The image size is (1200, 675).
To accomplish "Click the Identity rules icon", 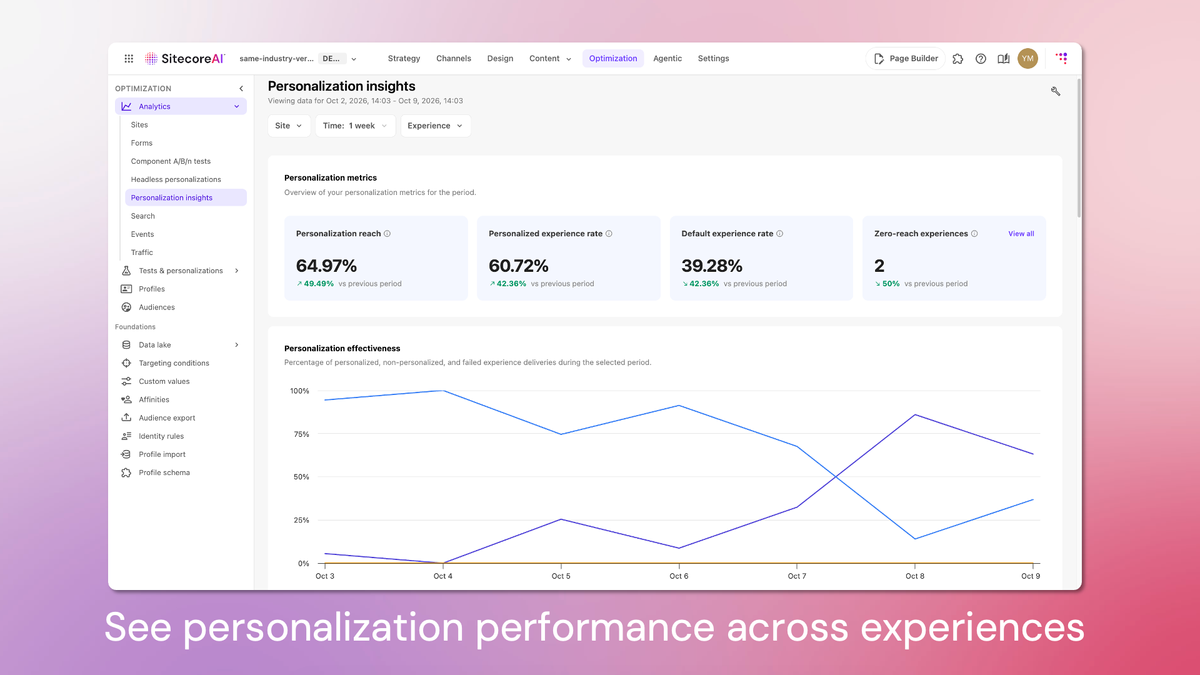I will 126,436.
